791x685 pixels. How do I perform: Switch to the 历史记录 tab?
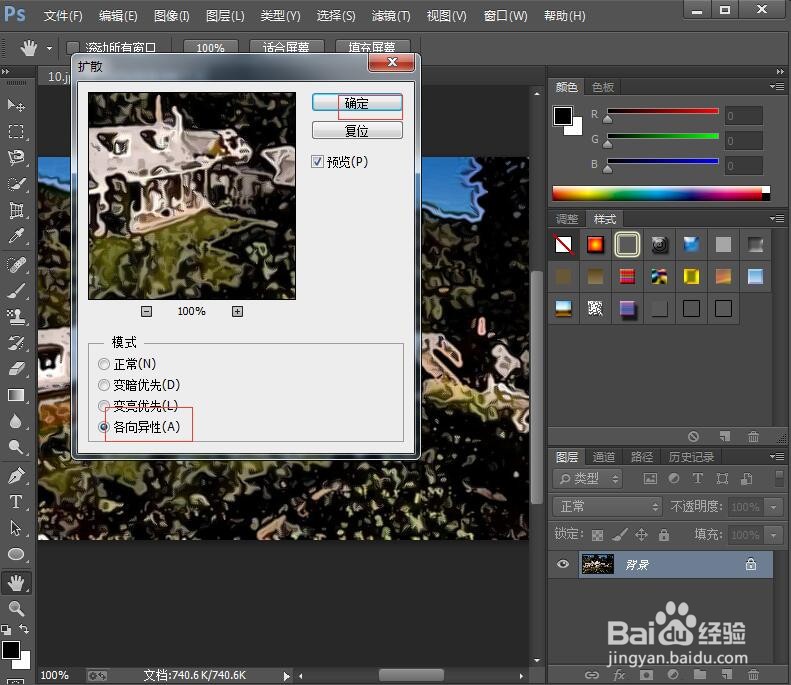tap(691, 456)
